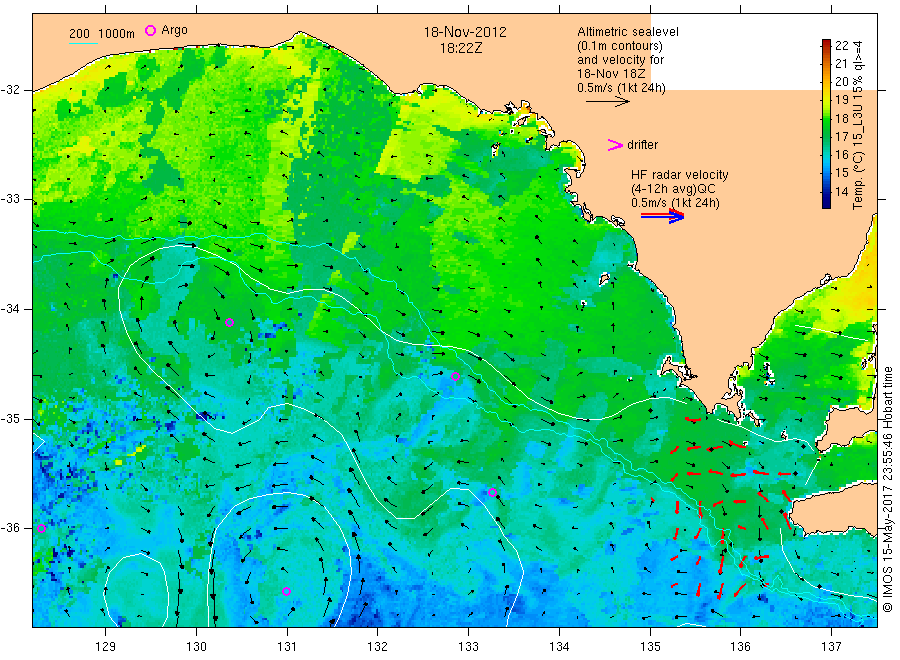Click longitude axis label 134
The height and width of the screenshot is (660, 900).
point(559,646)
